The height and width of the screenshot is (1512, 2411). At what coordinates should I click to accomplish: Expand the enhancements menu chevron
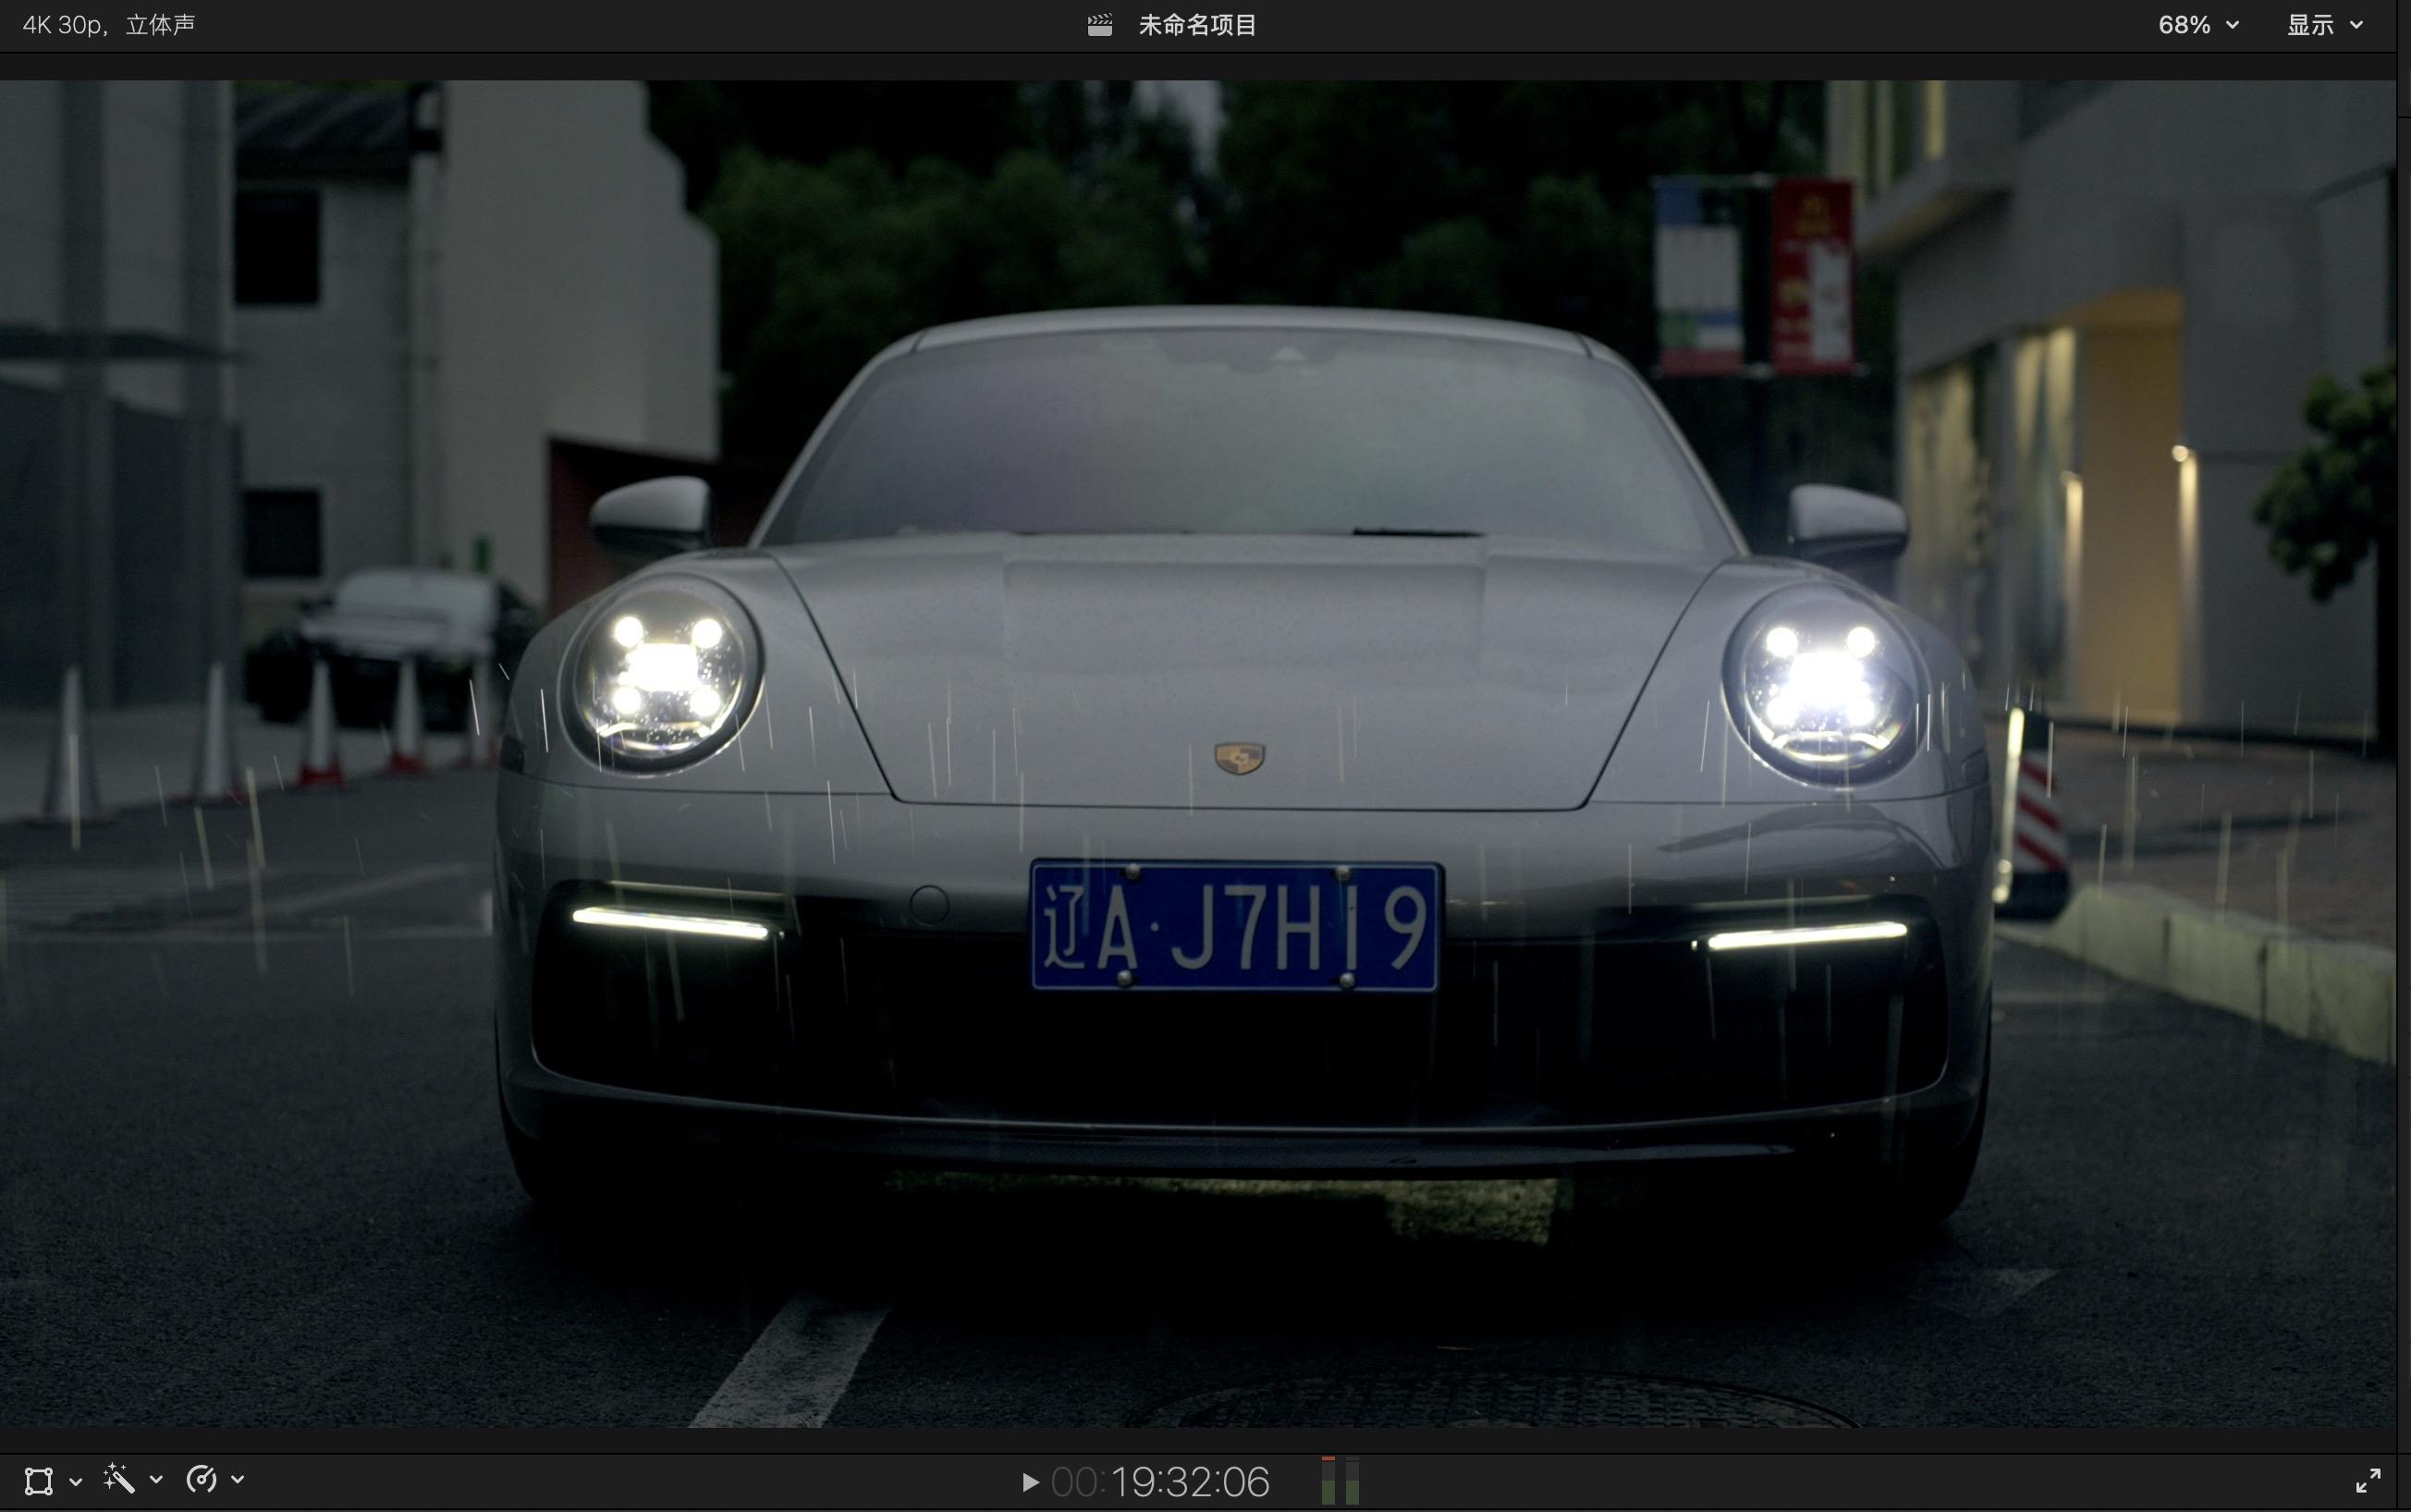pyautogui.click(x=156, y=1480)
